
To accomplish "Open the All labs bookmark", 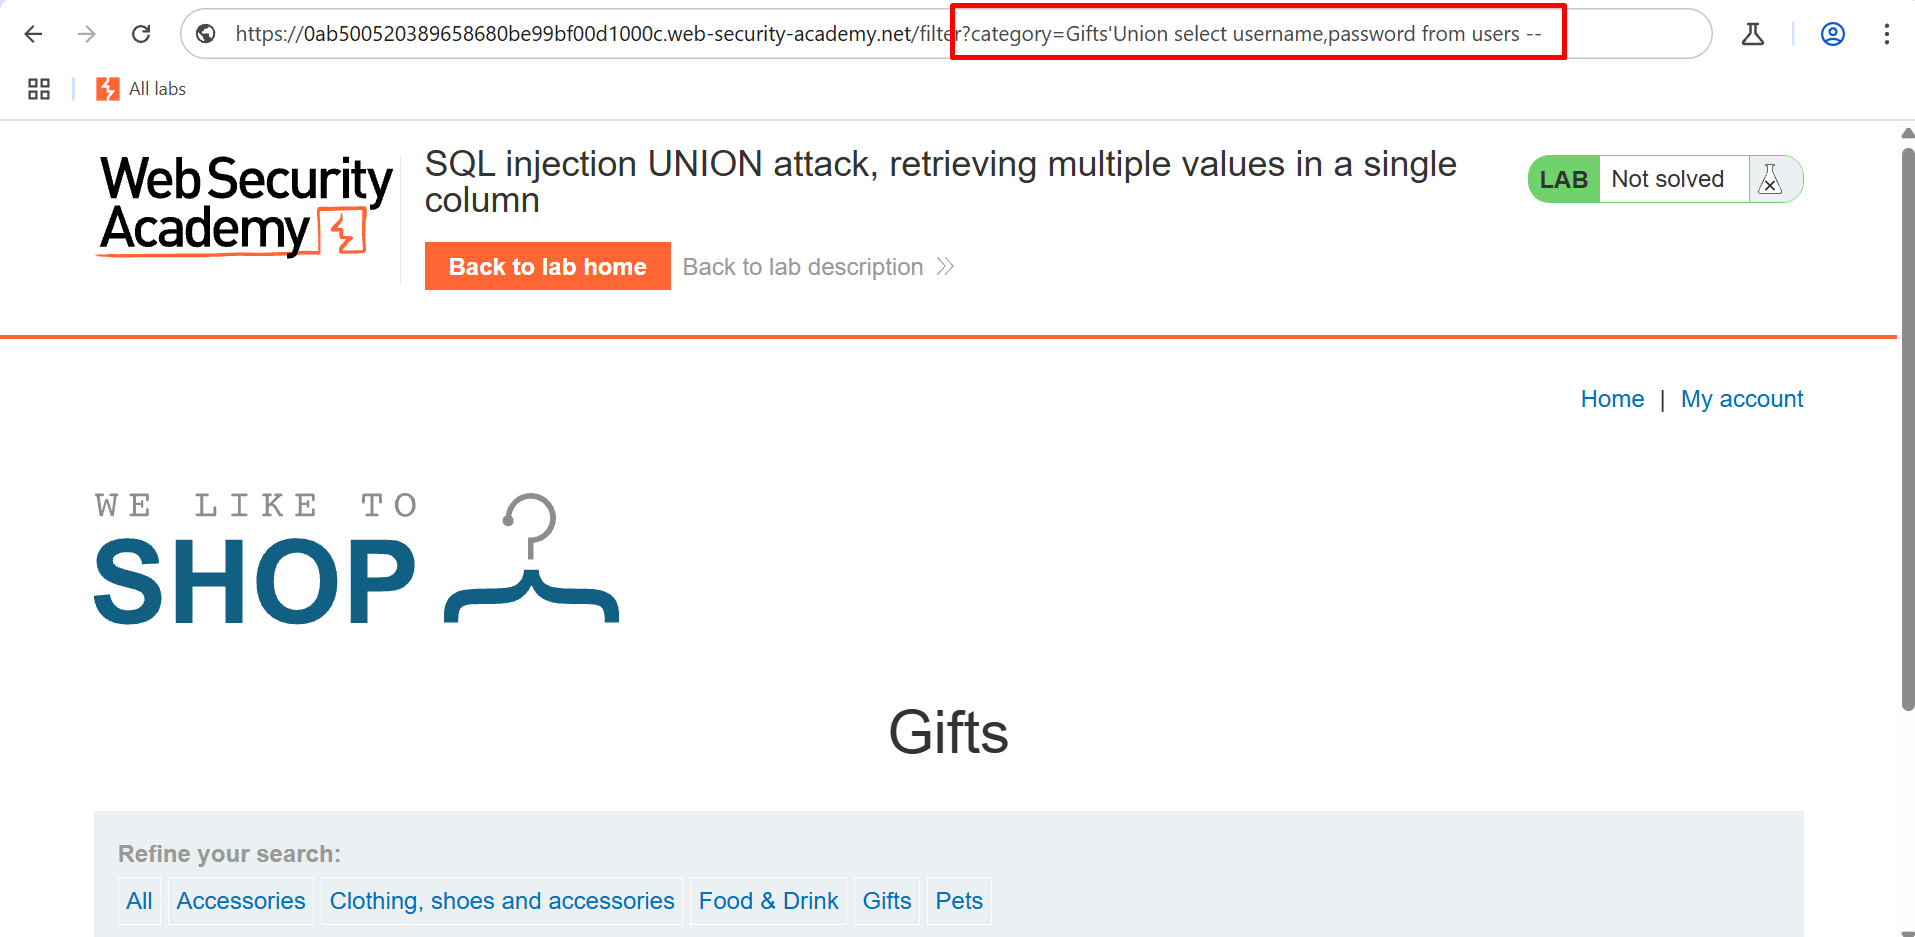I will [142, 89].
